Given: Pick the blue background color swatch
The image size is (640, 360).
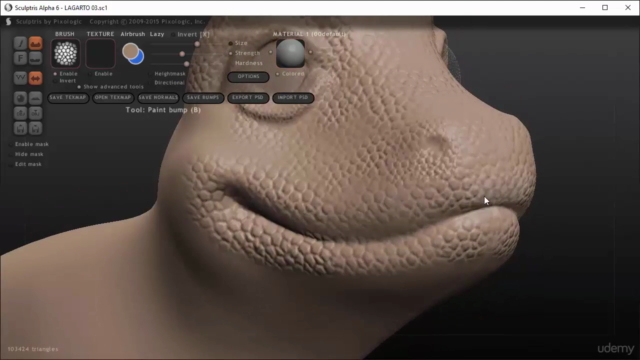Looking at the screenshot, I should click(x=139, y=58).
